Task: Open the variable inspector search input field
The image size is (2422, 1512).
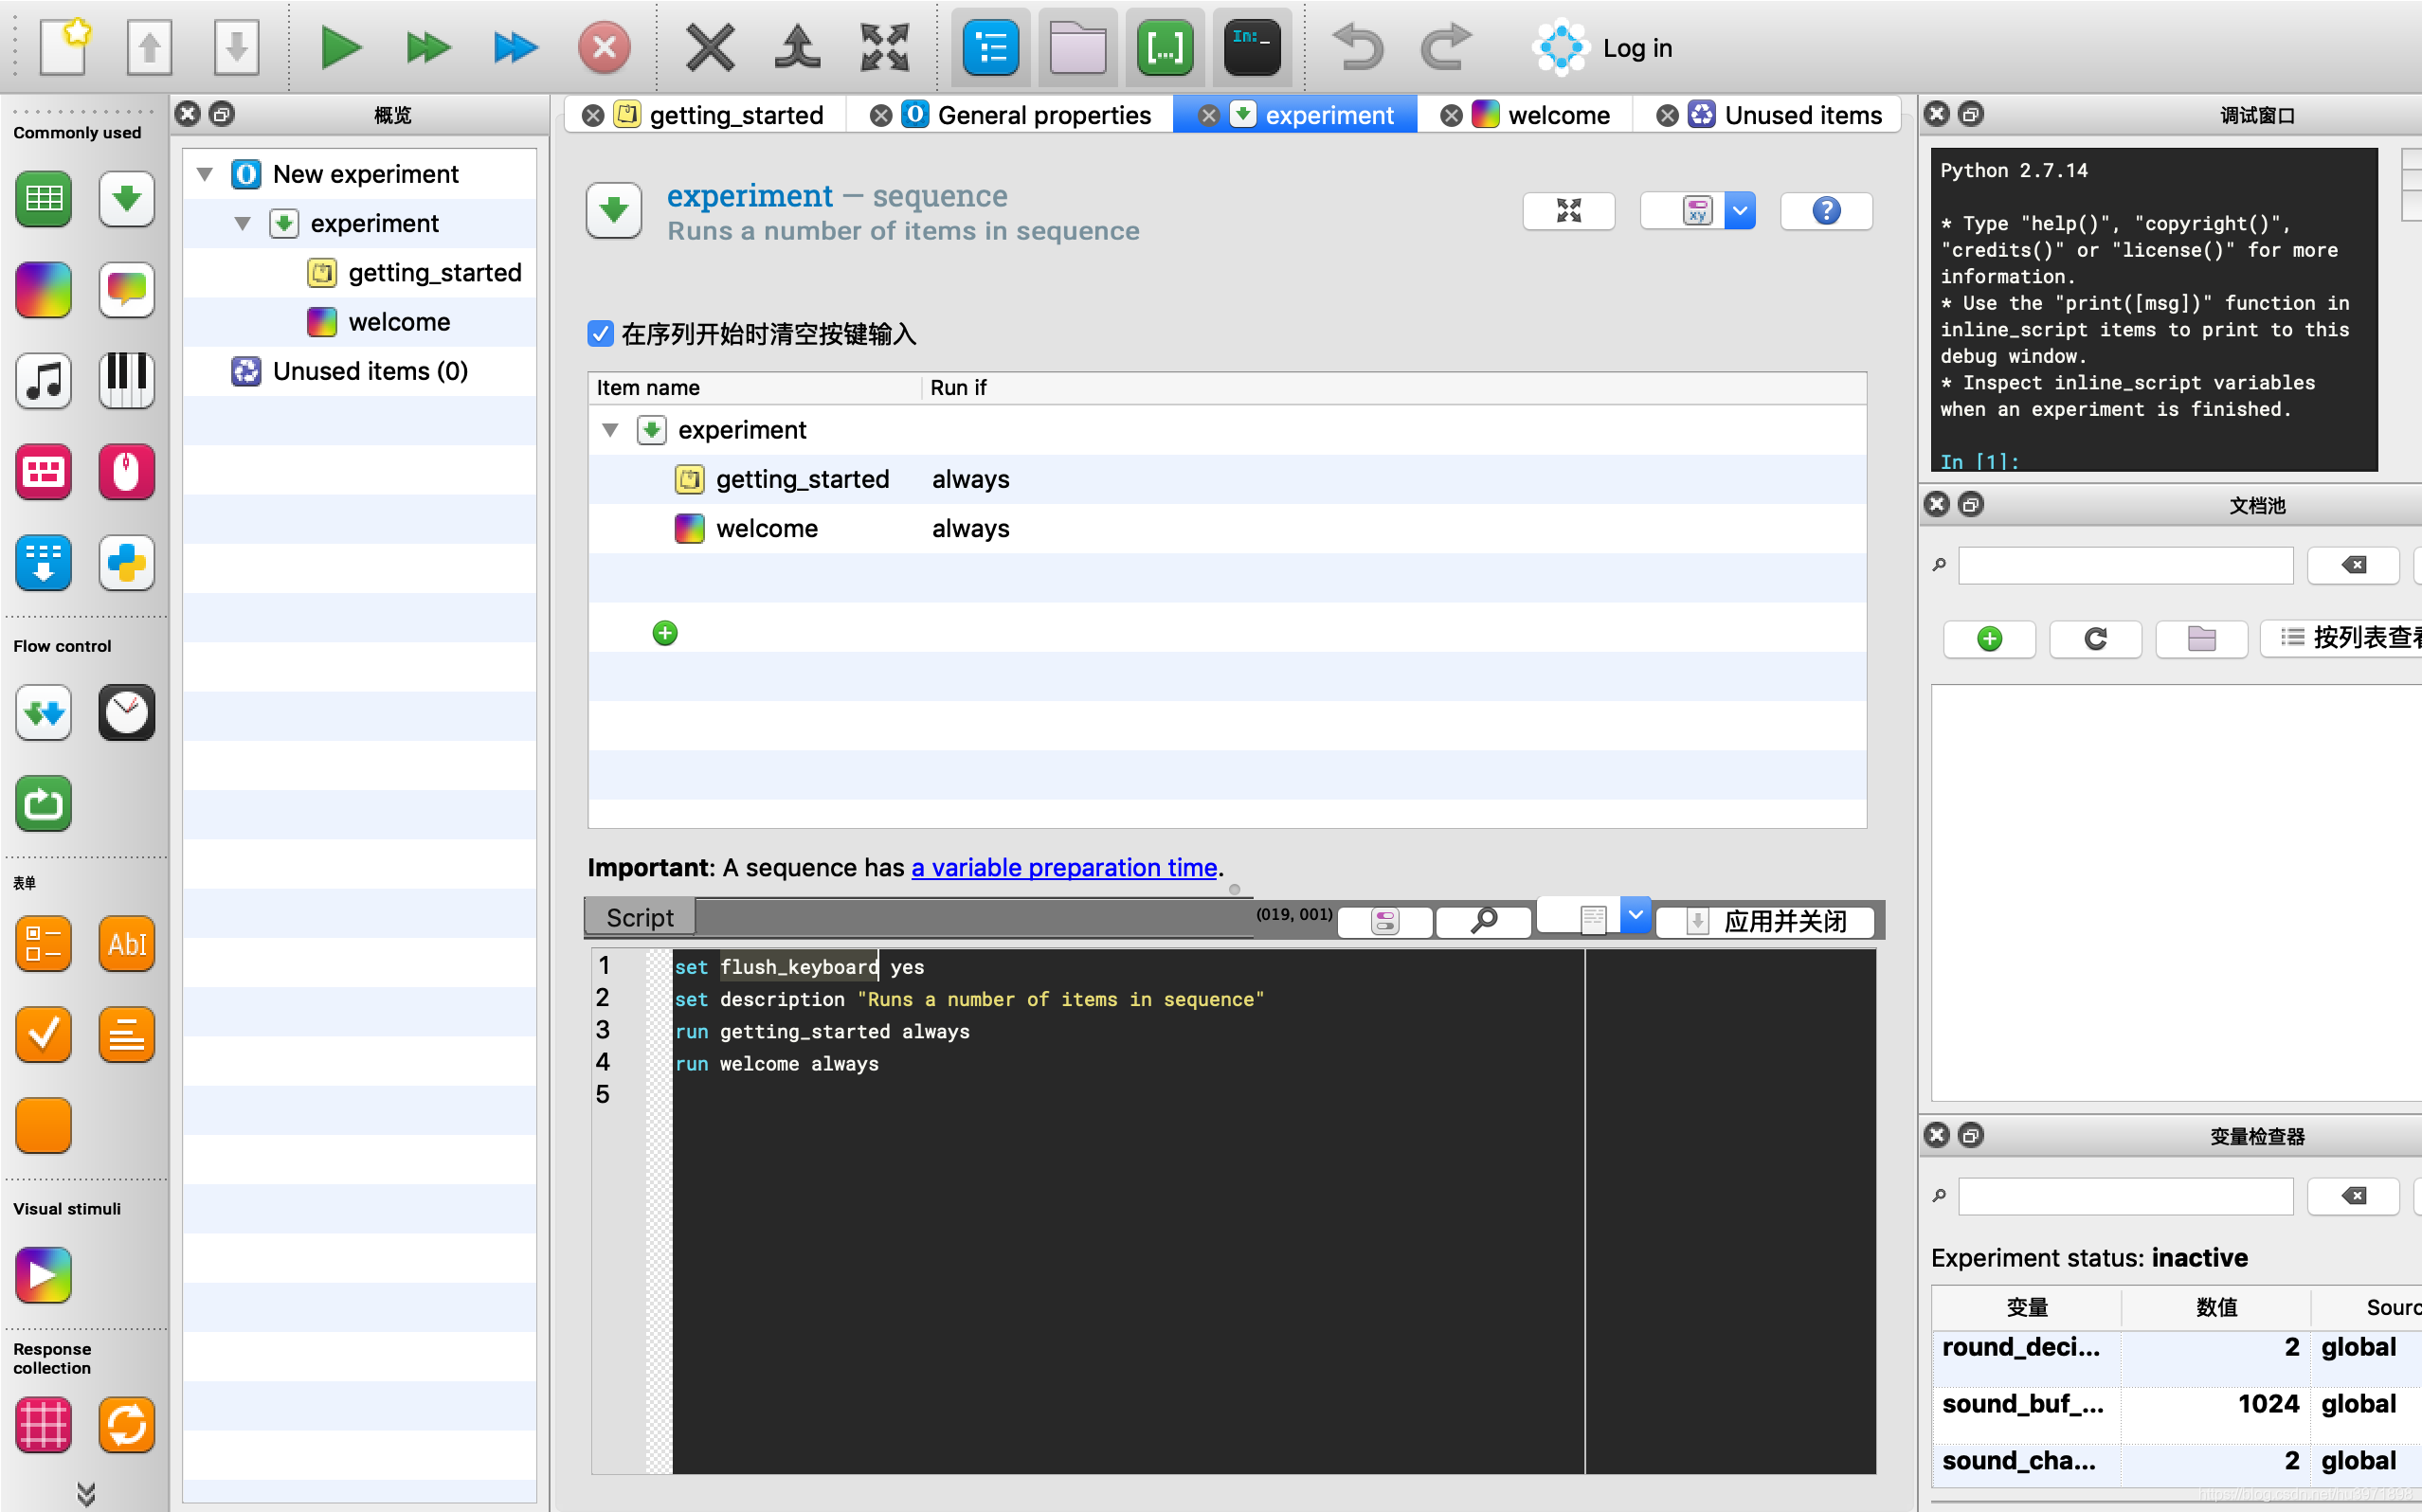Action: [2125, 1195]
